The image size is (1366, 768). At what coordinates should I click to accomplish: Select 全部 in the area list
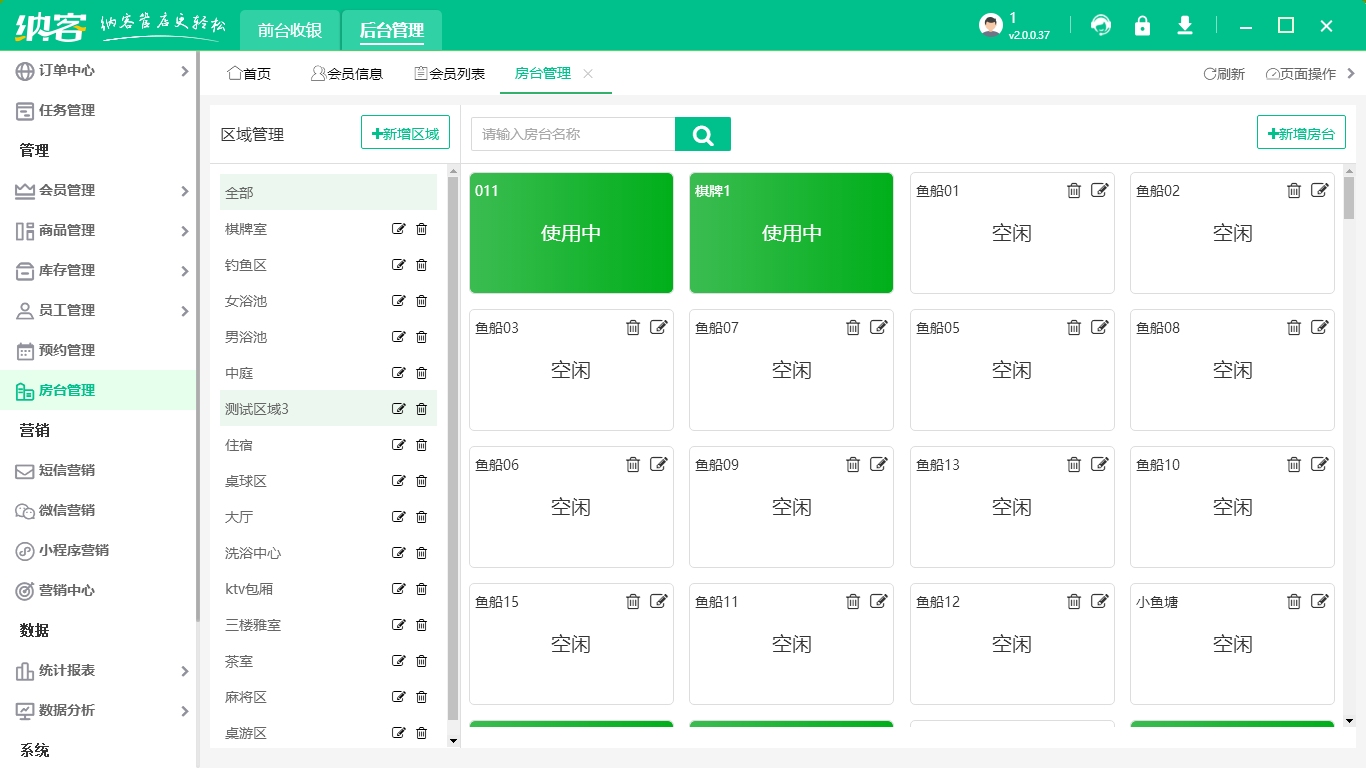click(x=328, y=192)
